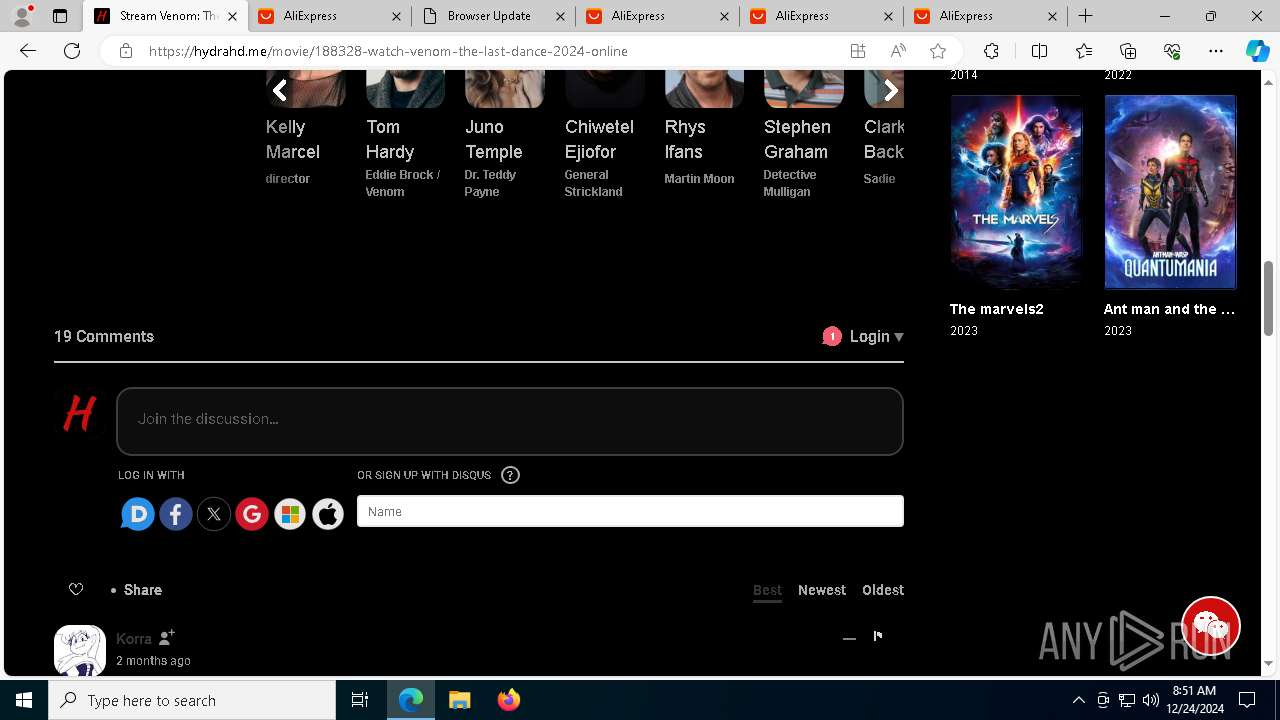Click the Join the discussion box
The image size is (1280, 720).
[510, 421]
